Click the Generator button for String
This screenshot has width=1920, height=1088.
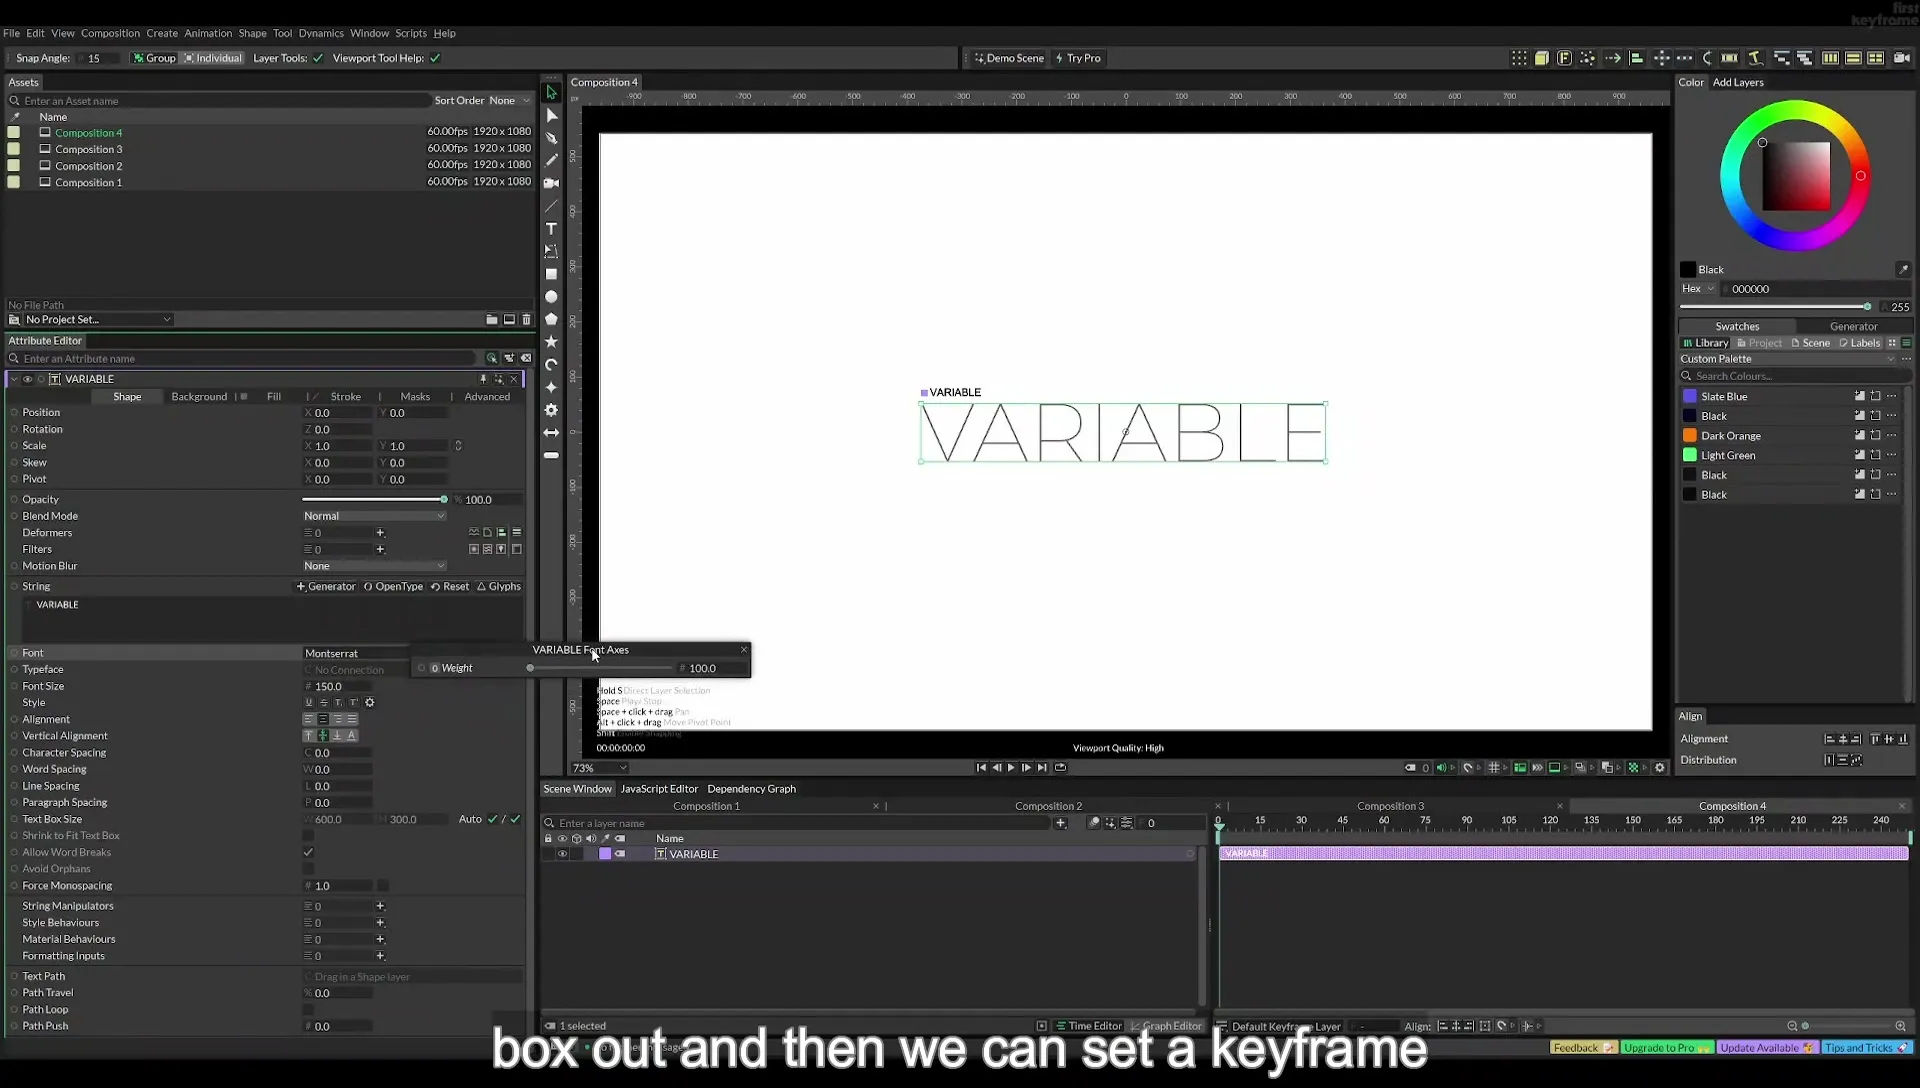[326, 587]
